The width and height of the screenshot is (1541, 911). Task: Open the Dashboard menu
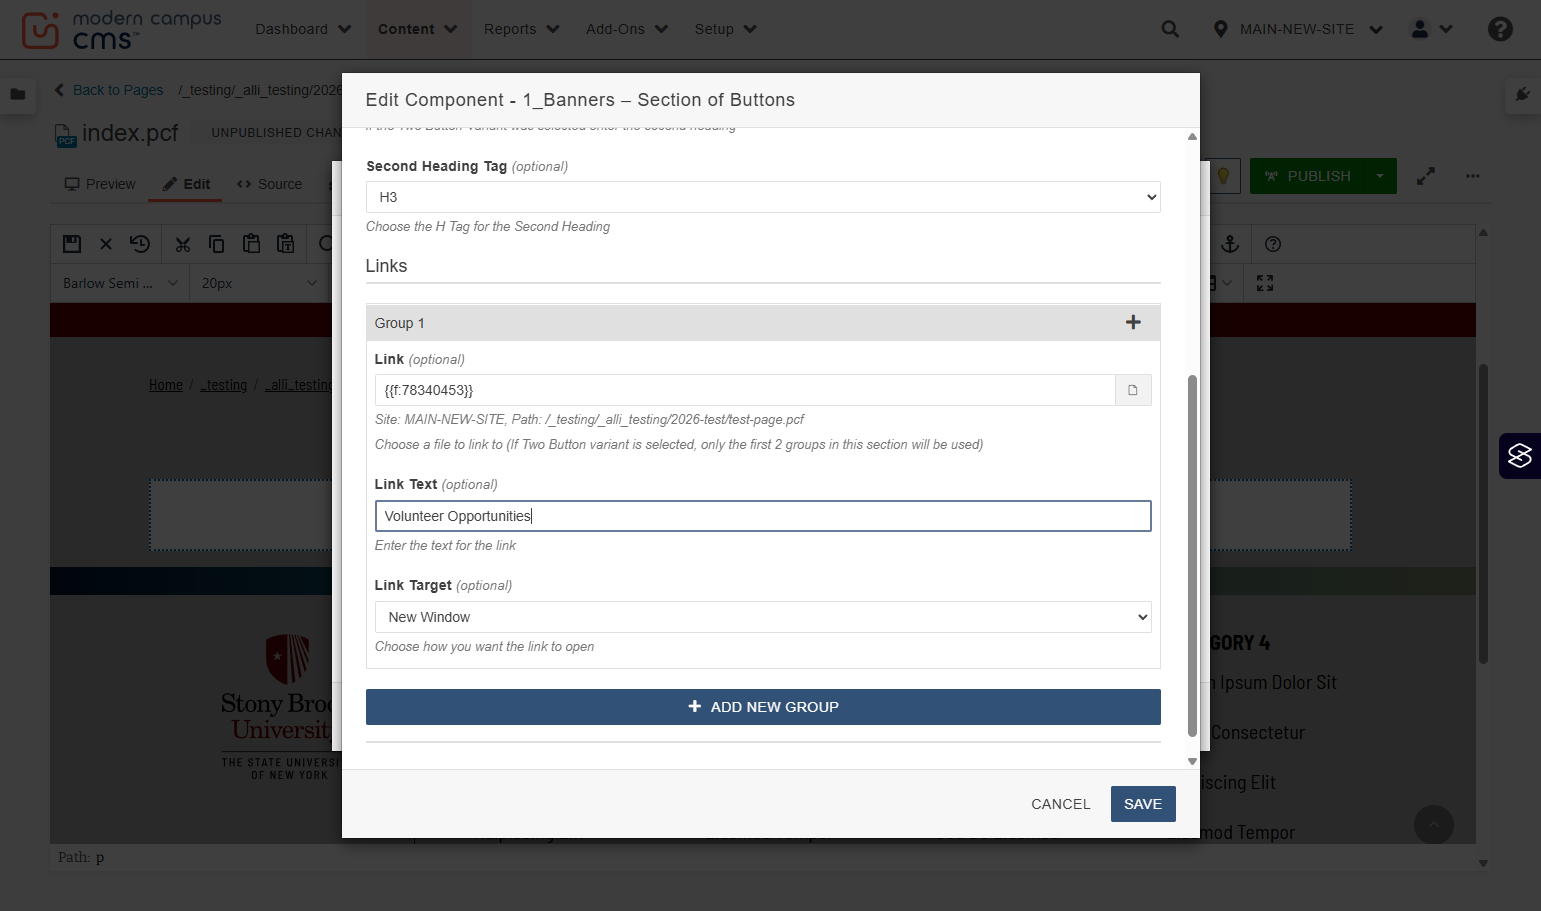[x=303, y=29]
